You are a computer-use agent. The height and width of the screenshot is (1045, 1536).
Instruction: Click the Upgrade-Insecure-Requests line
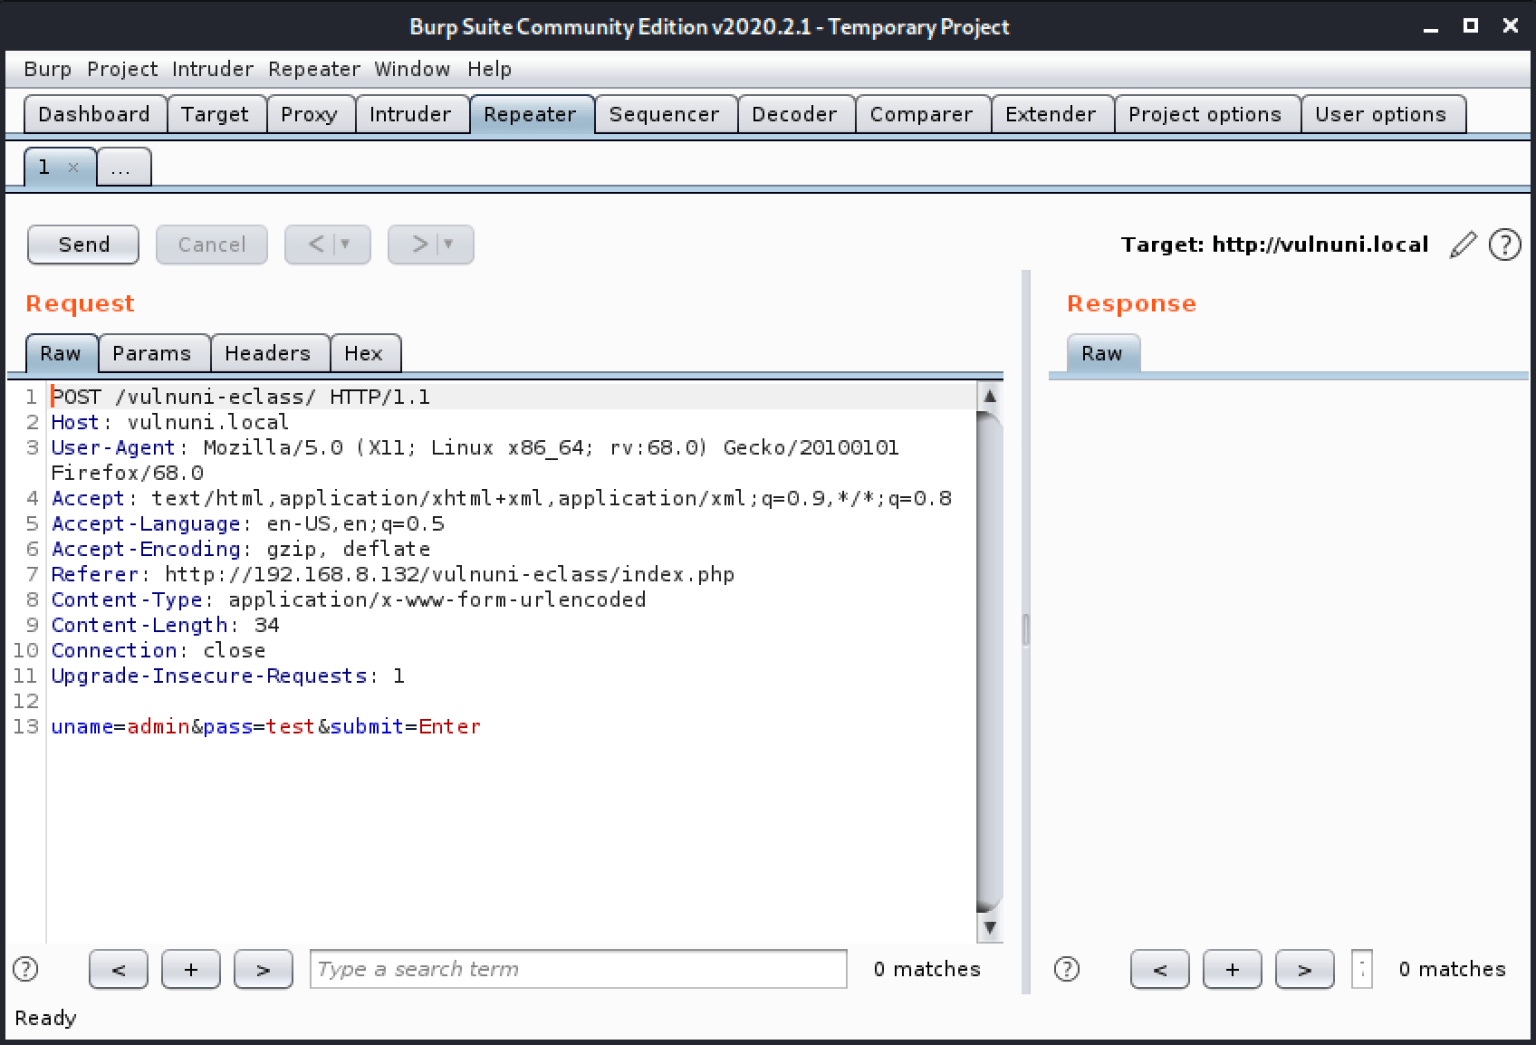228,676
